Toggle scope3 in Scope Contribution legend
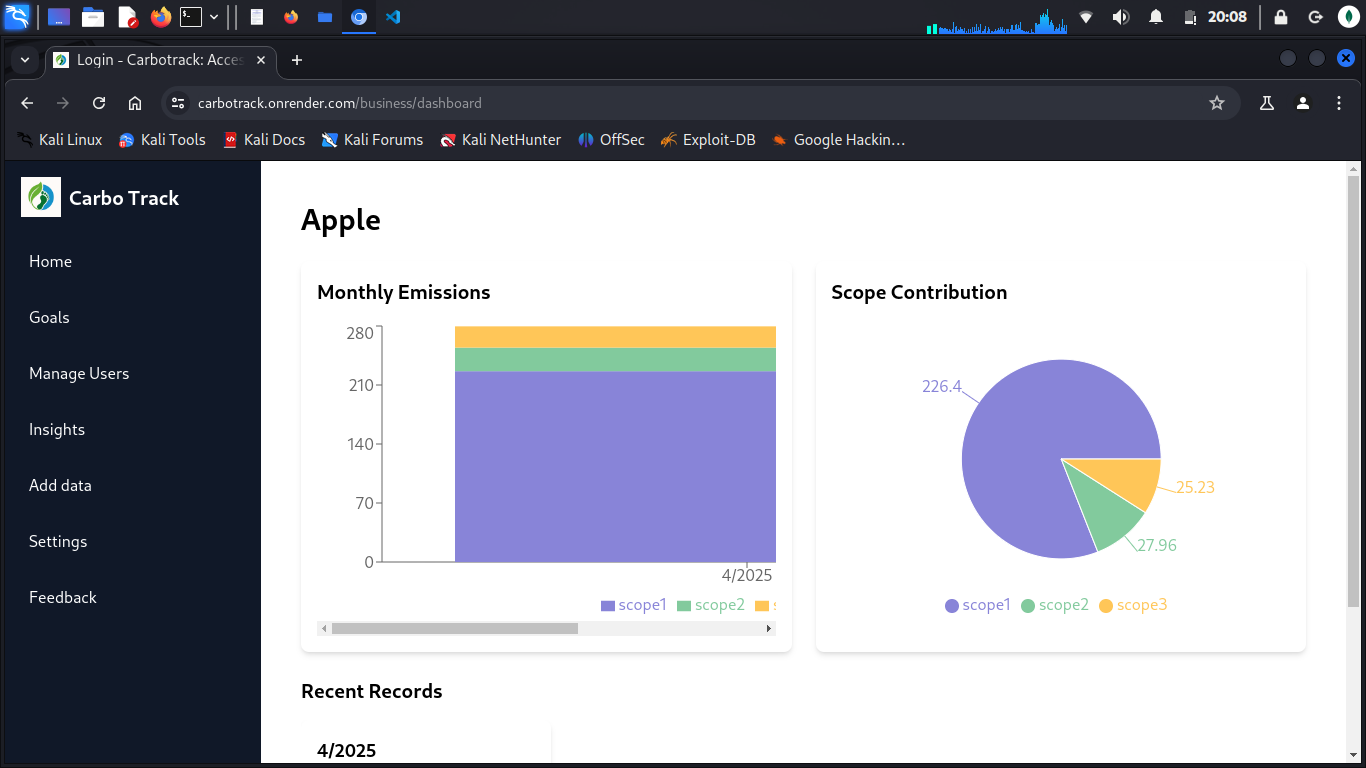1366x768 pixels. tap(1133, 605)
